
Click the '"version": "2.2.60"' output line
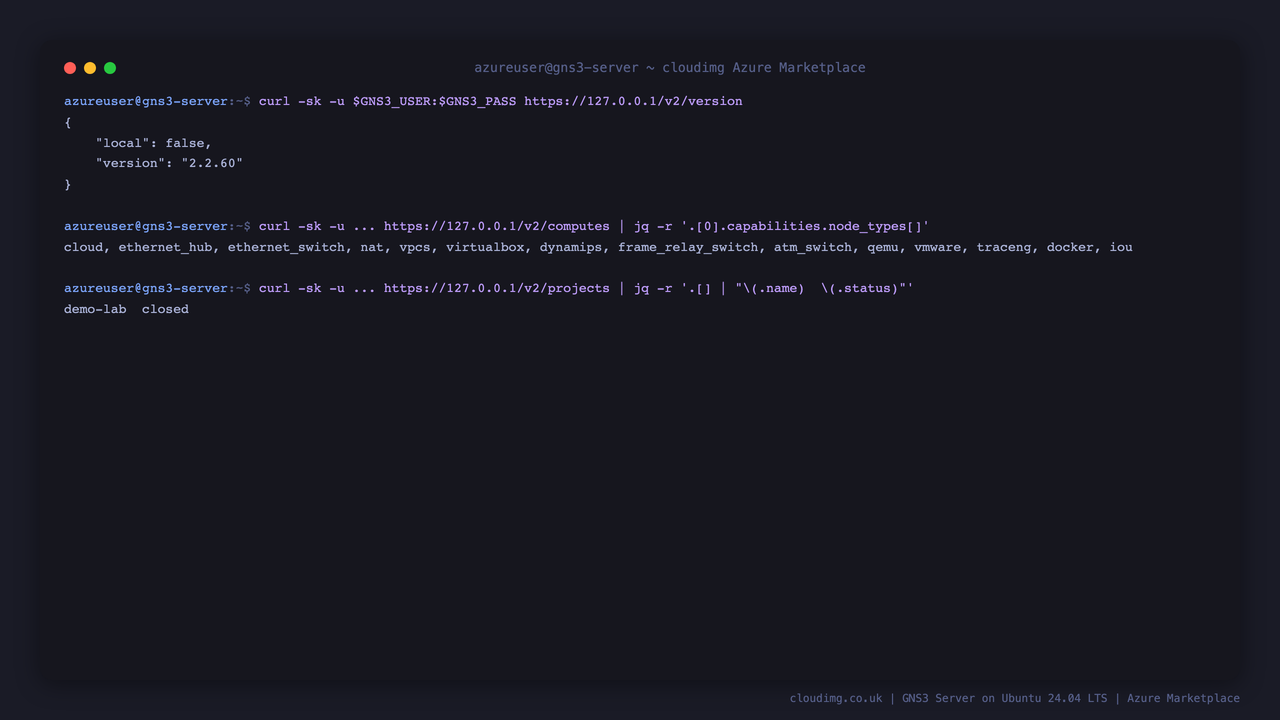pos(169,163)
